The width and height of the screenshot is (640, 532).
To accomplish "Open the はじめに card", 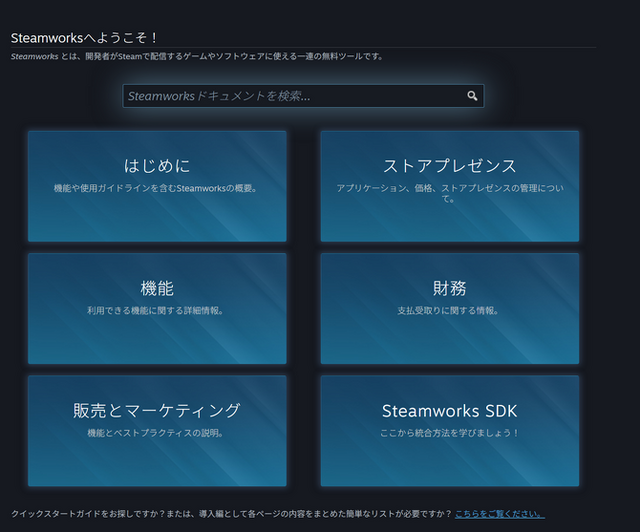I will tap(157, 186).
